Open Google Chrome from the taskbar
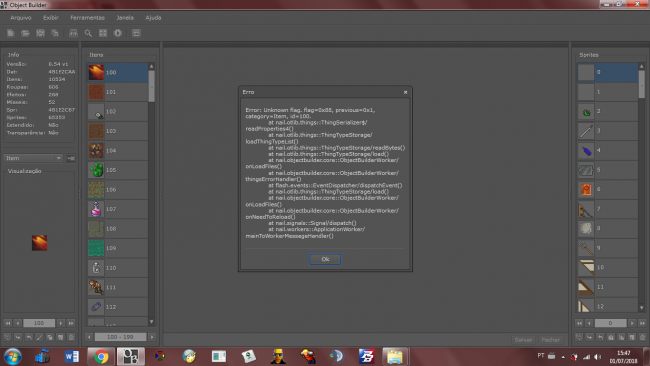The width and height of the screenshot is (650, 366). tap(101, 356)
